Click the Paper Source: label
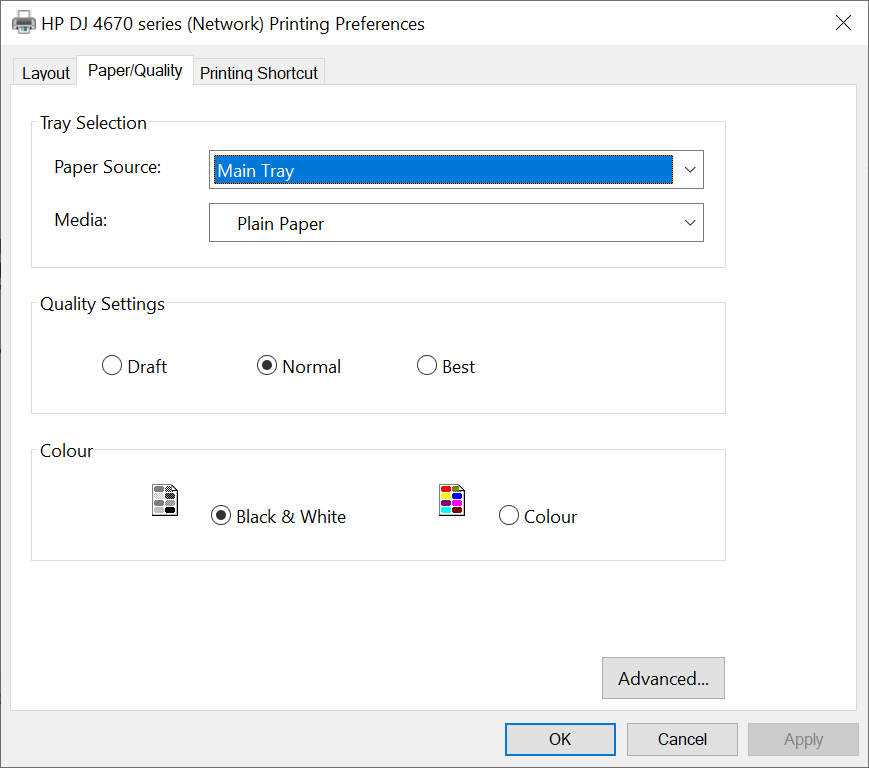This screenshot has height=768, width=869. (x=108, y=167)
